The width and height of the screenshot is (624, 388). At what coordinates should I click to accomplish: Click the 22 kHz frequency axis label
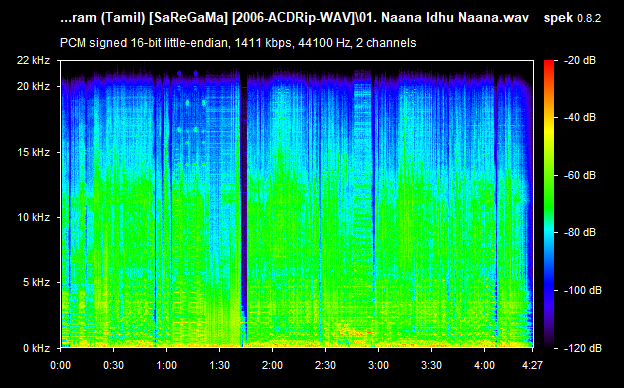[33, 60]
